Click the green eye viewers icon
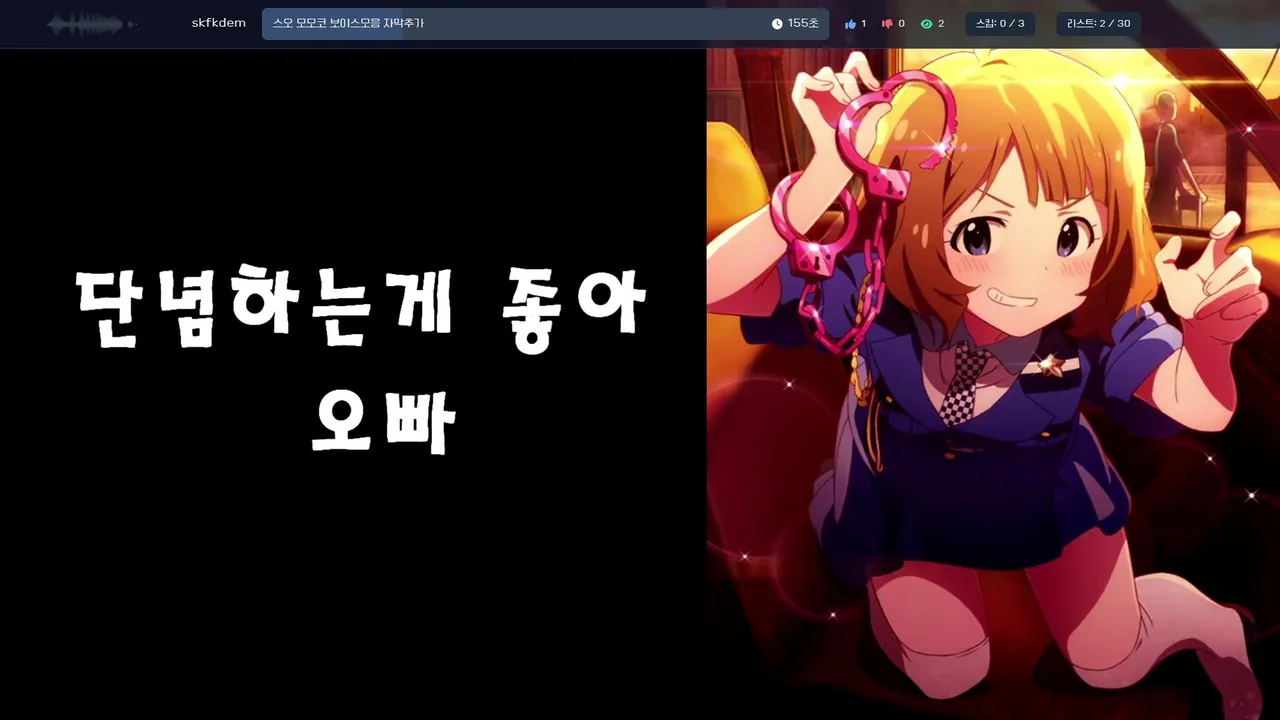The width and height of the screenshot is (1280, 720). tap(926, 24)
